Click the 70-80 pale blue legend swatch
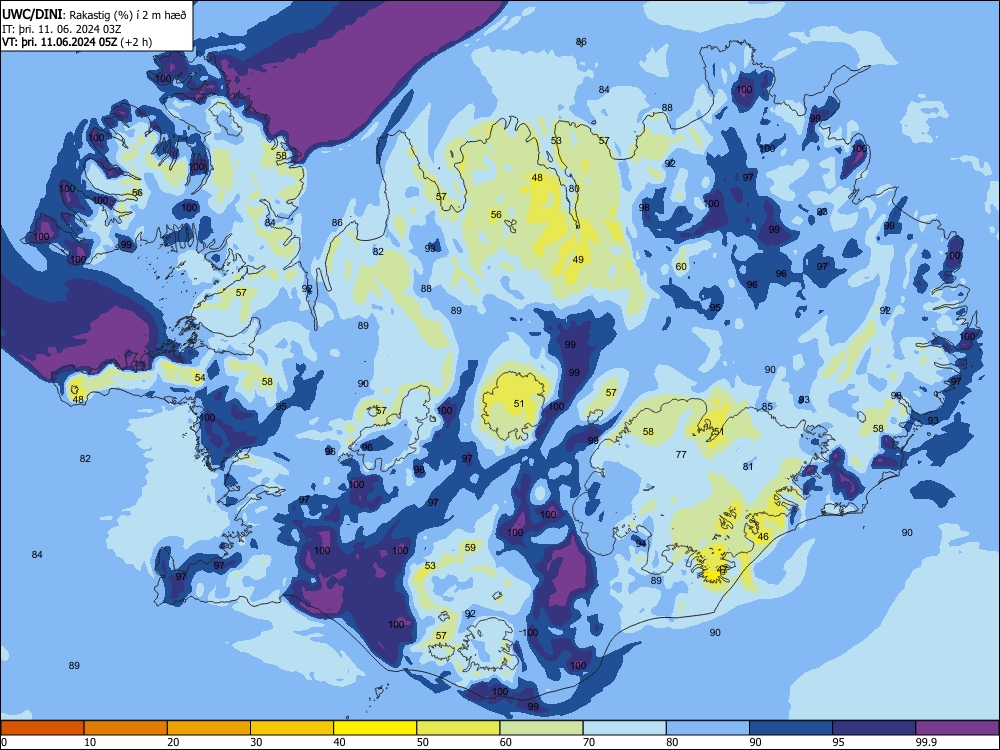The width and height of the screenshot is (1000, 750). point(624,728)
